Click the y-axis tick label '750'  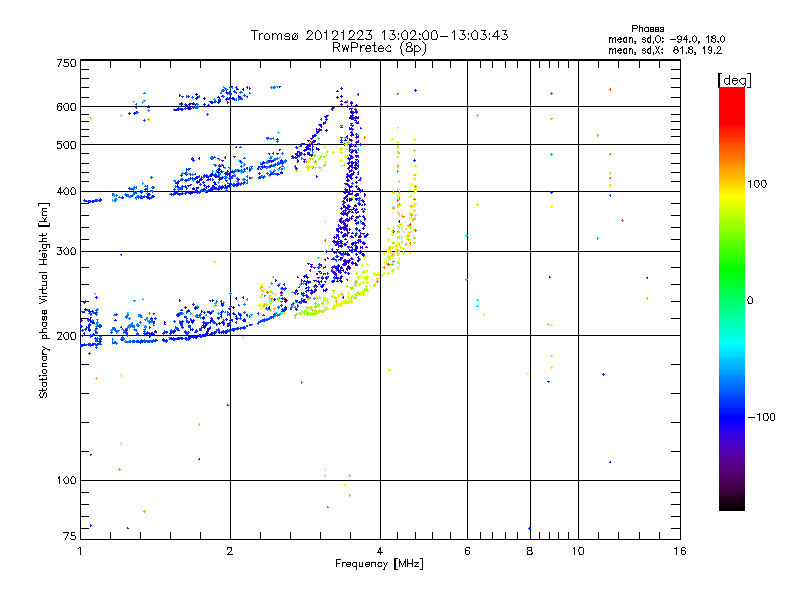click(66, 63)
